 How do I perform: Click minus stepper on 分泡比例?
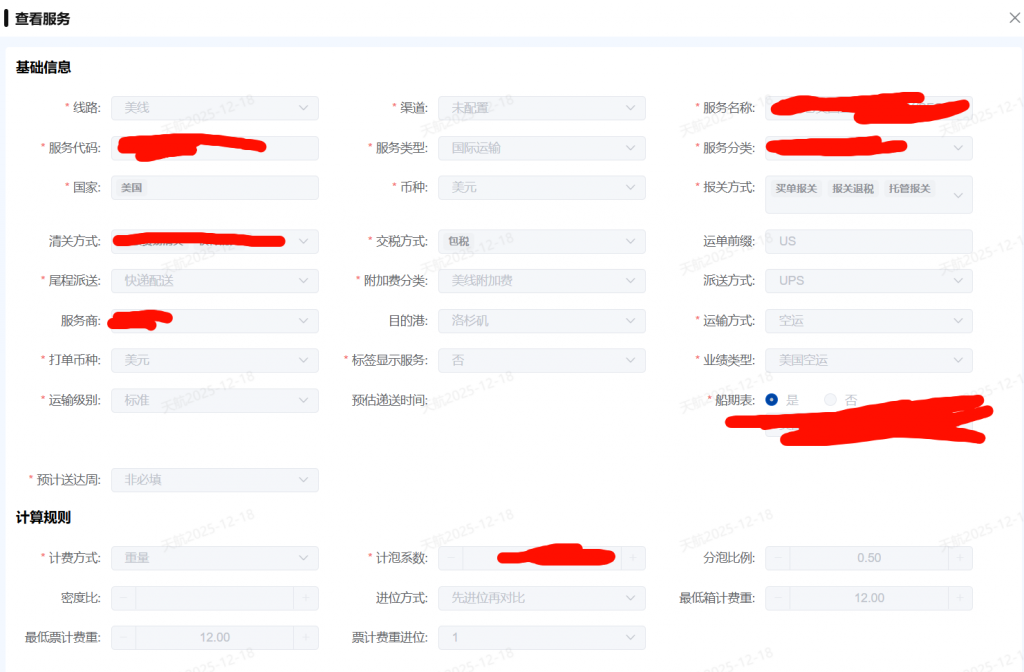(x=778, y=558)
